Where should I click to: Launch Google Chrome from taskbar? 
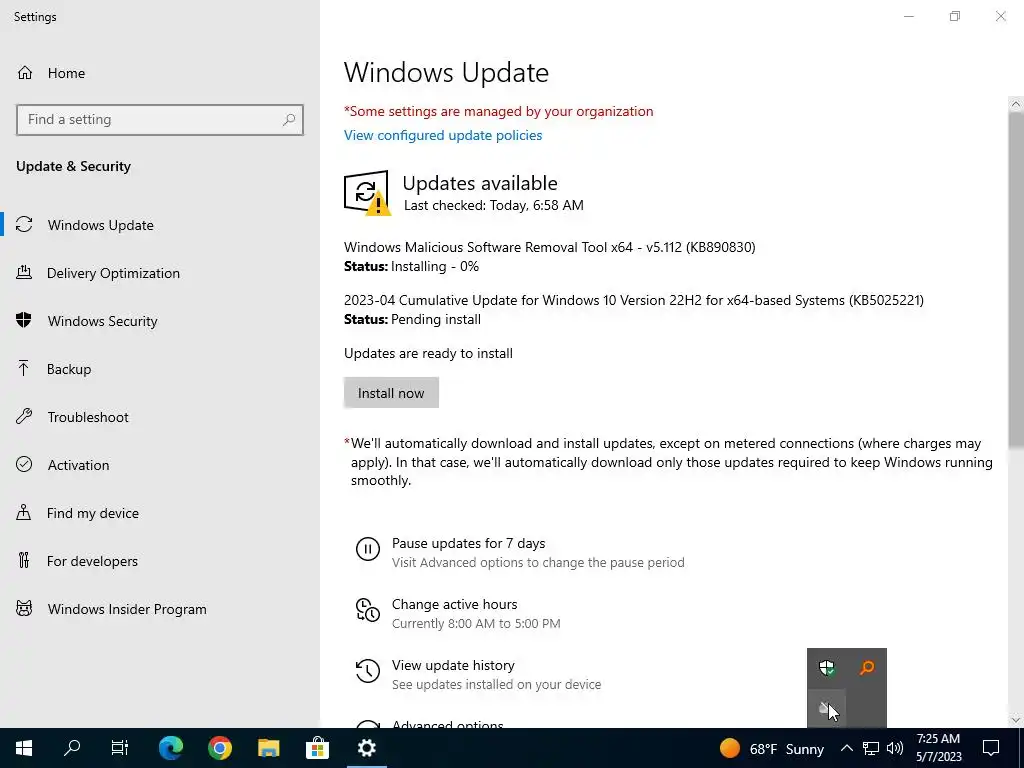pos(220,748)
